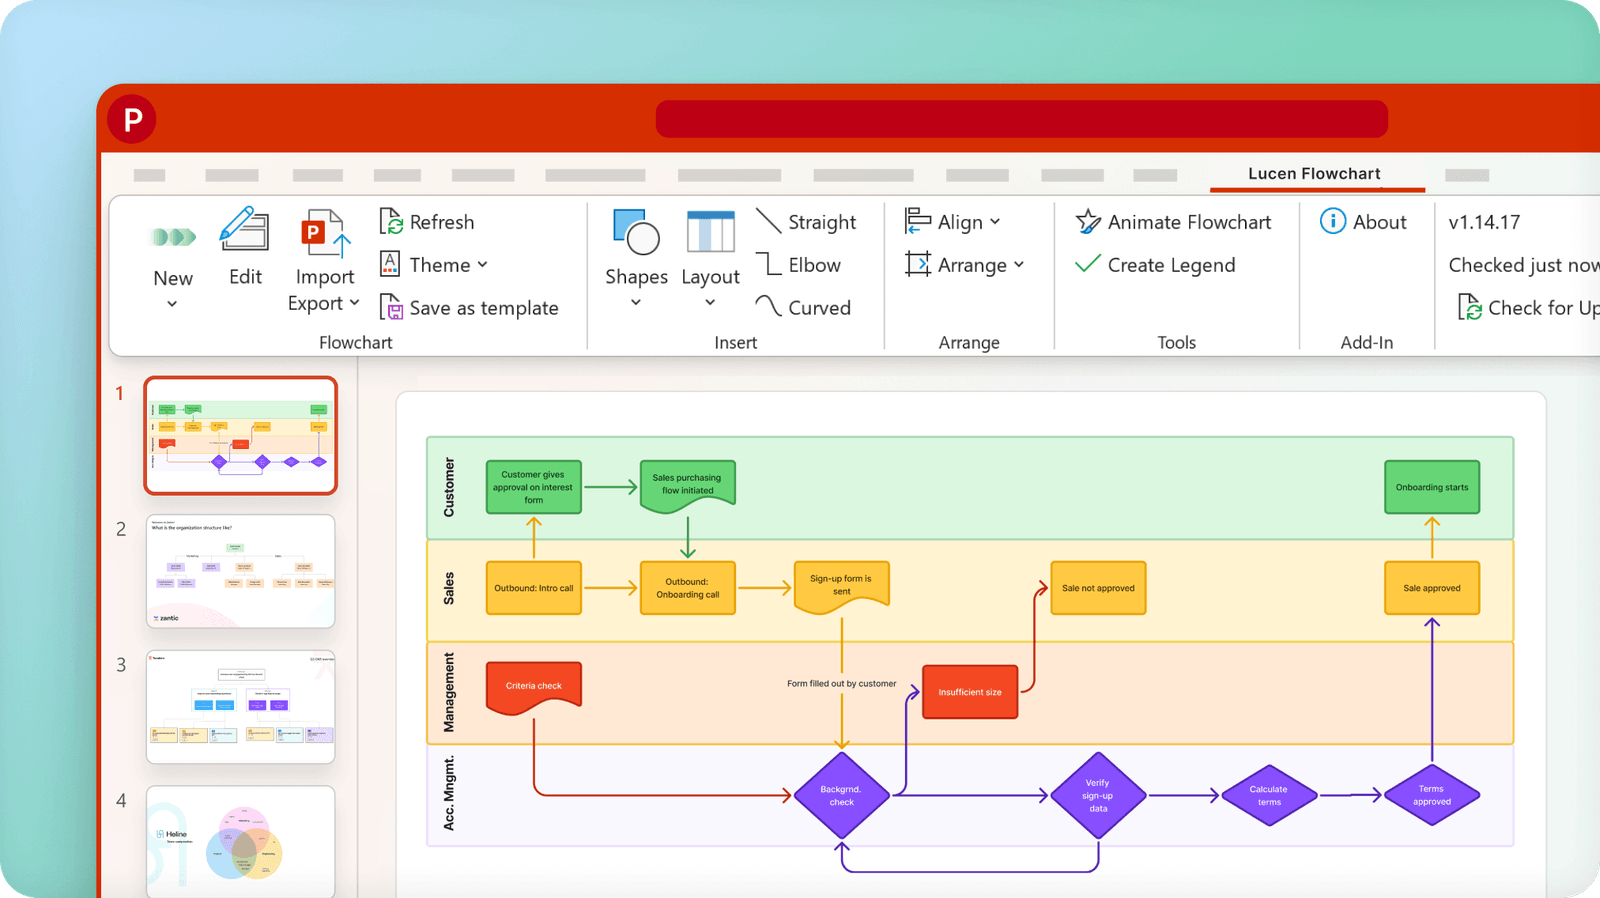This screenshot has width=1600, height=898.
Task: Select the 'Onboarding starts' shape
Action: [1432, 487]
